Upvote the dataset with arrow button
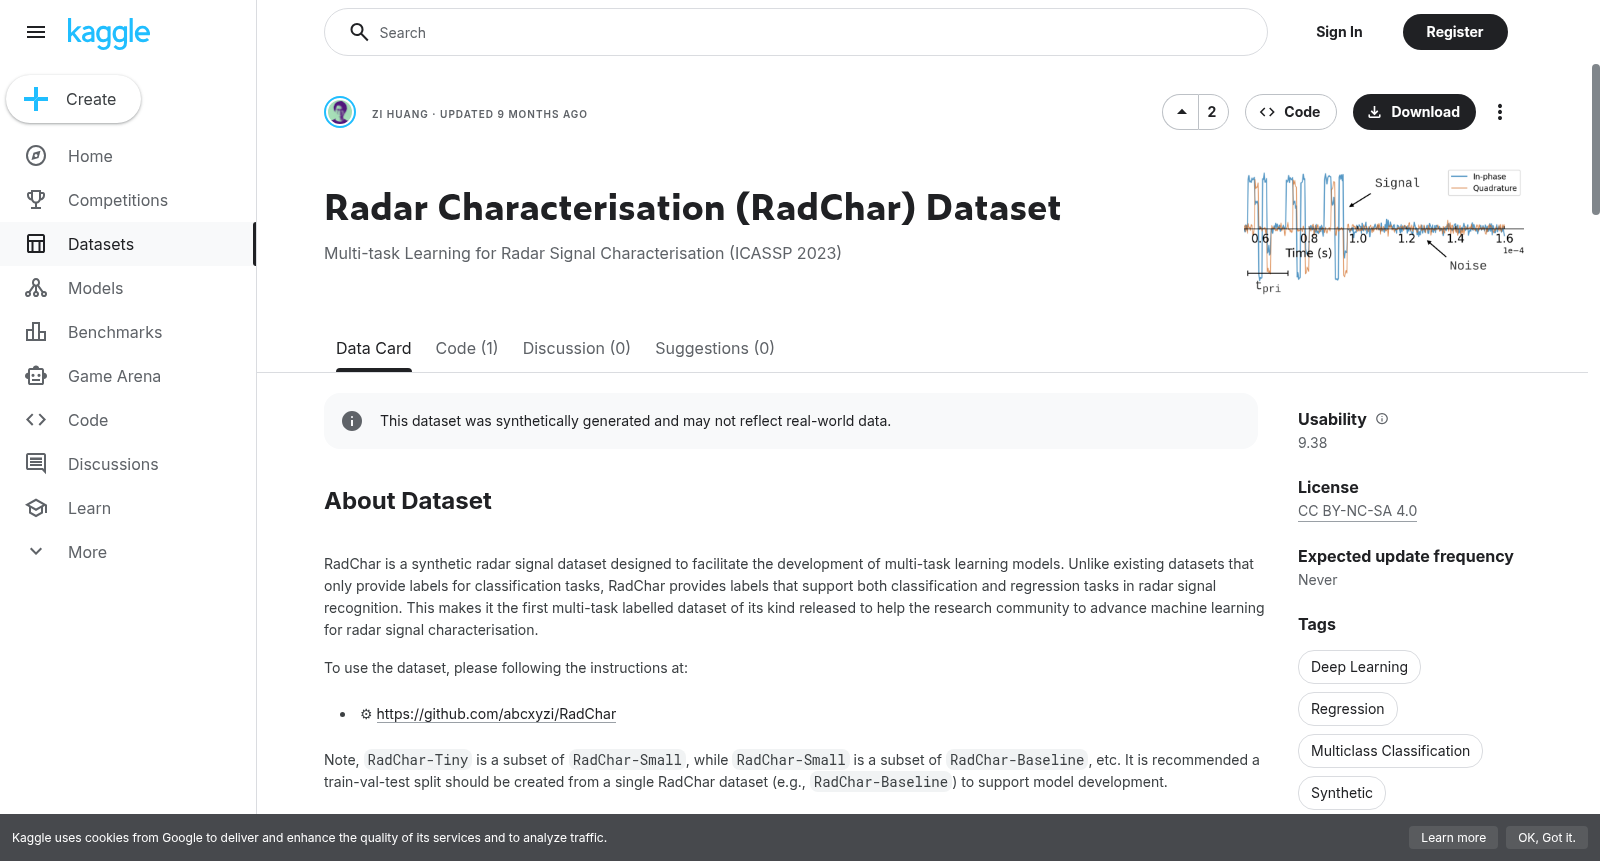The image size is (1600, 861). (x=1181, y=112)
